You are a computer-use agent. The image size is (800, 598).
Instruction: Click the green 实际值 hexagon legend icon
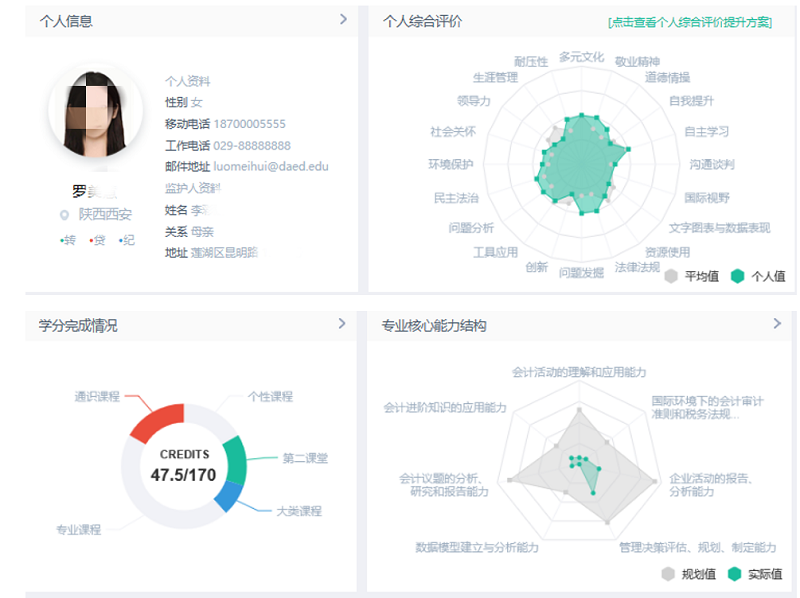(x=735, y=574)
